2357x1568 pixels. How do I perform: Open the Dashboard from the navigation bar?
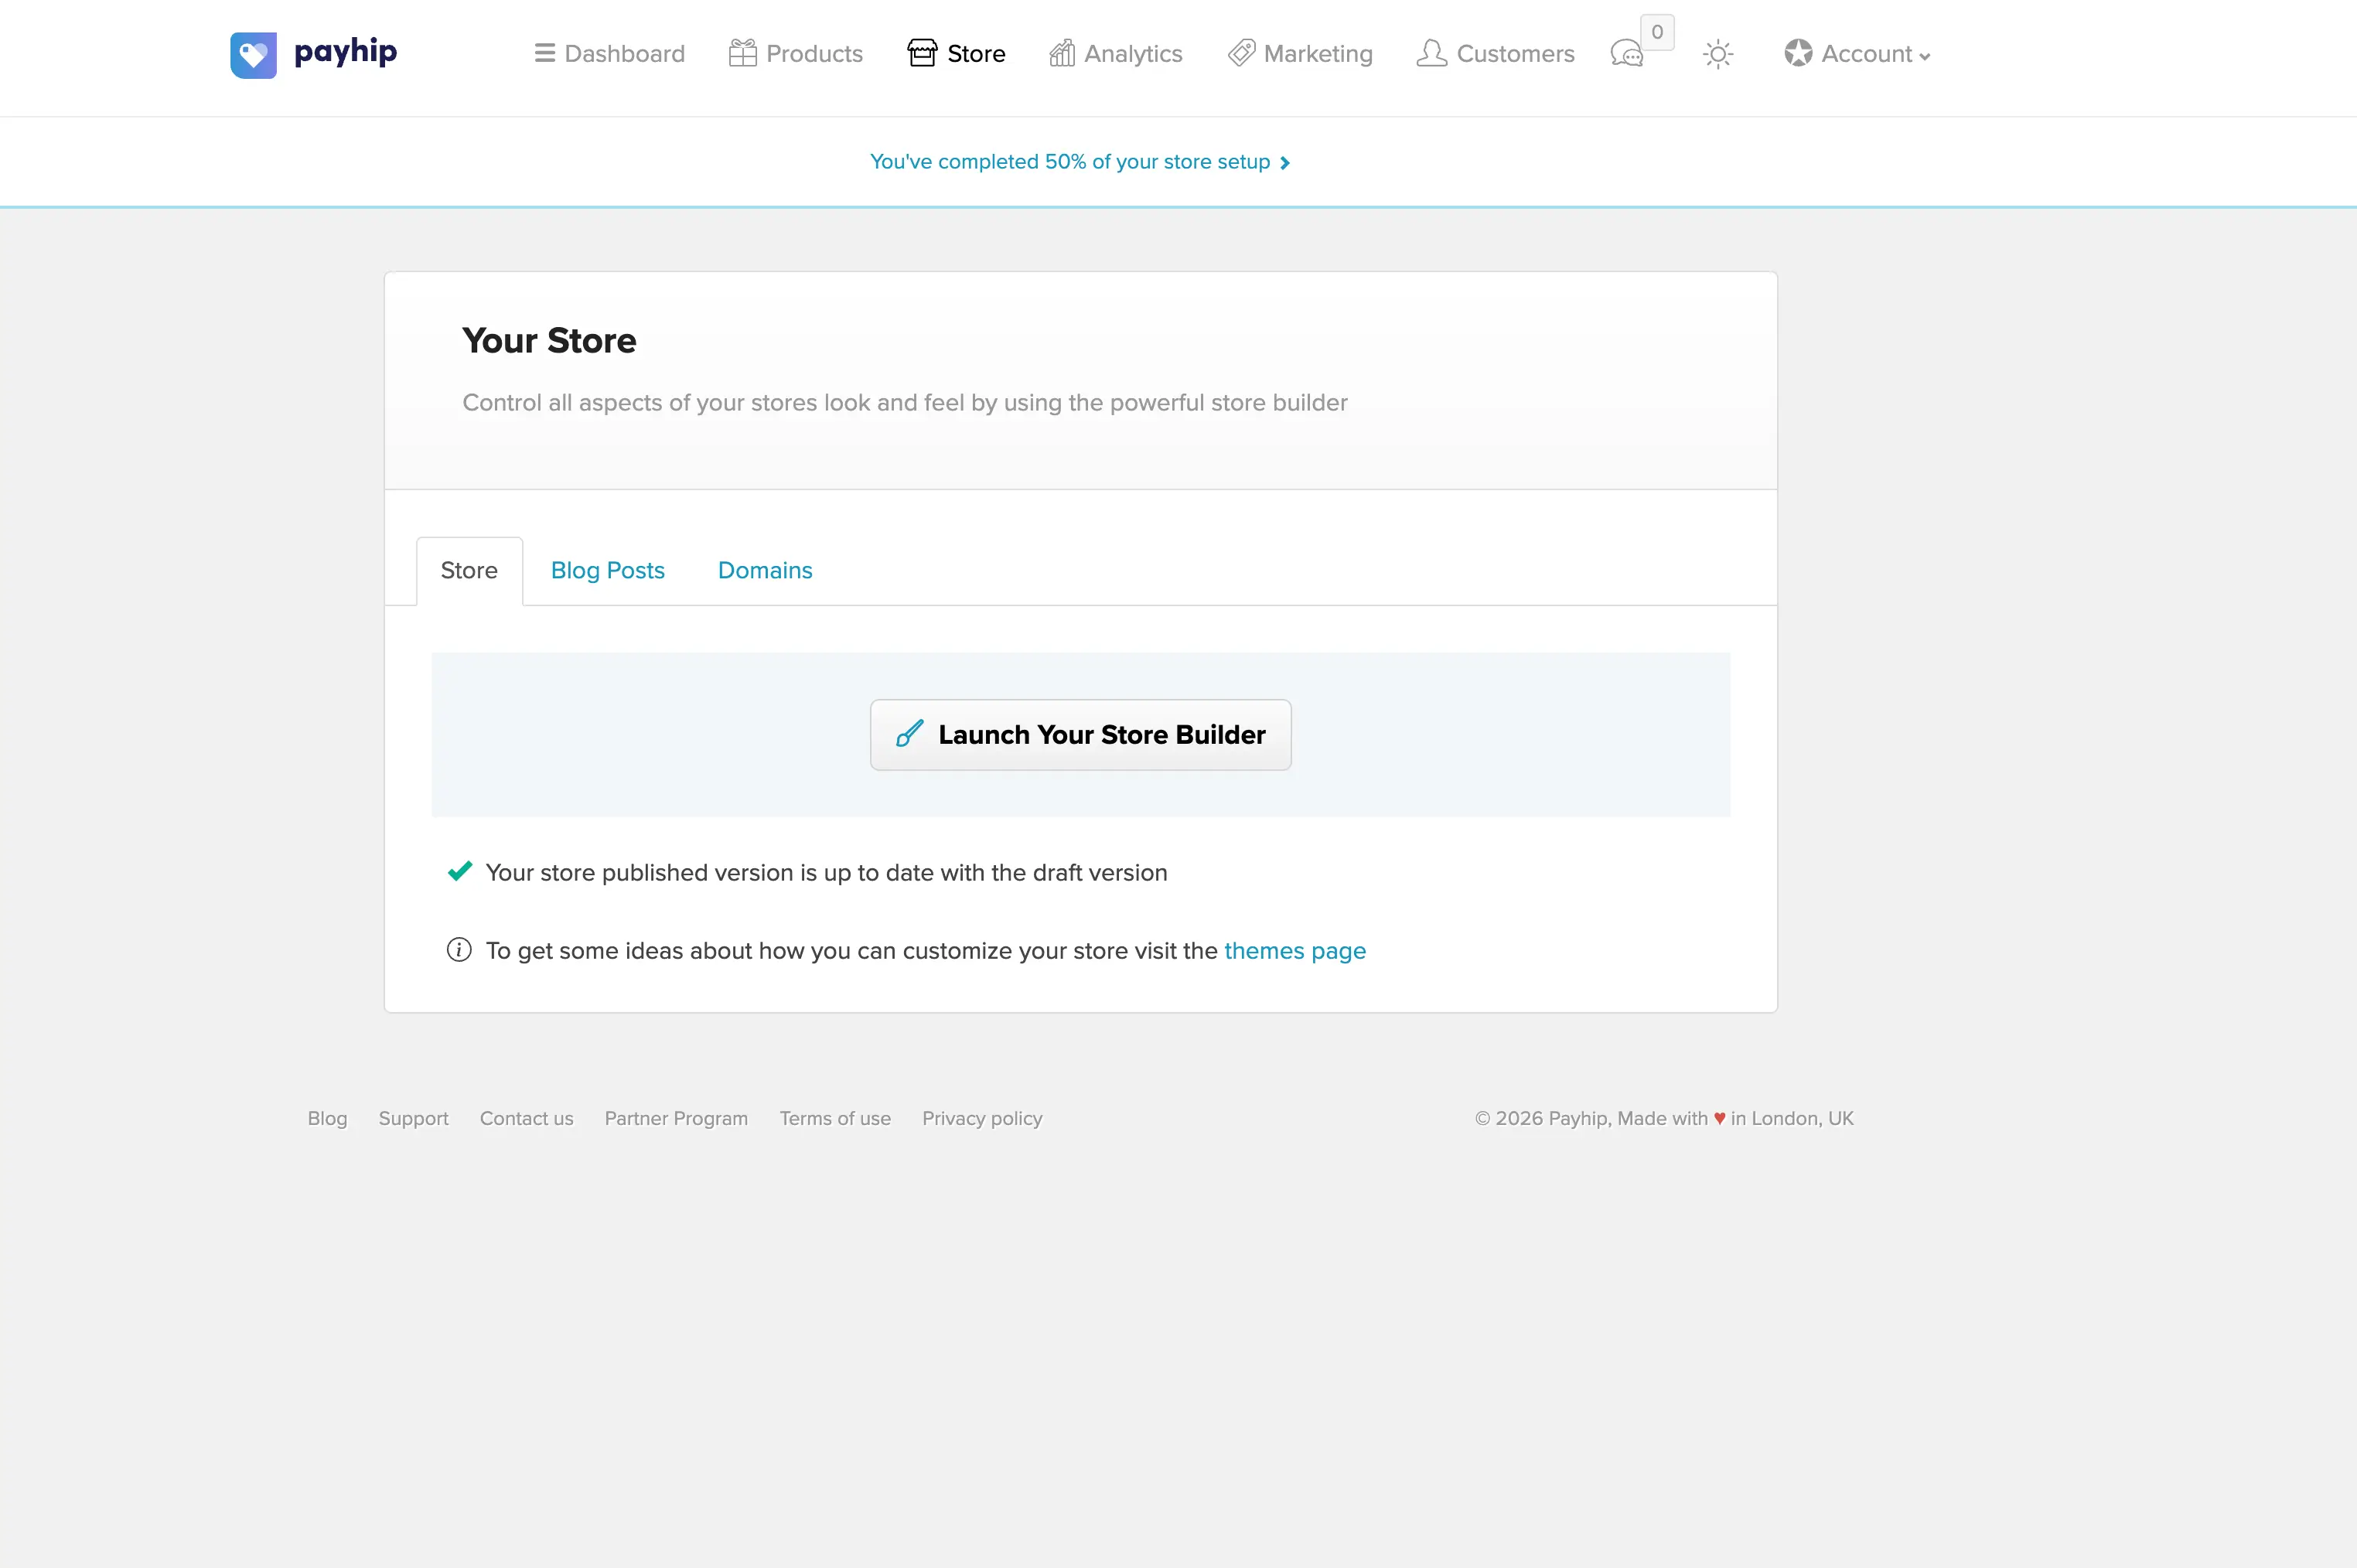point(610,53)
